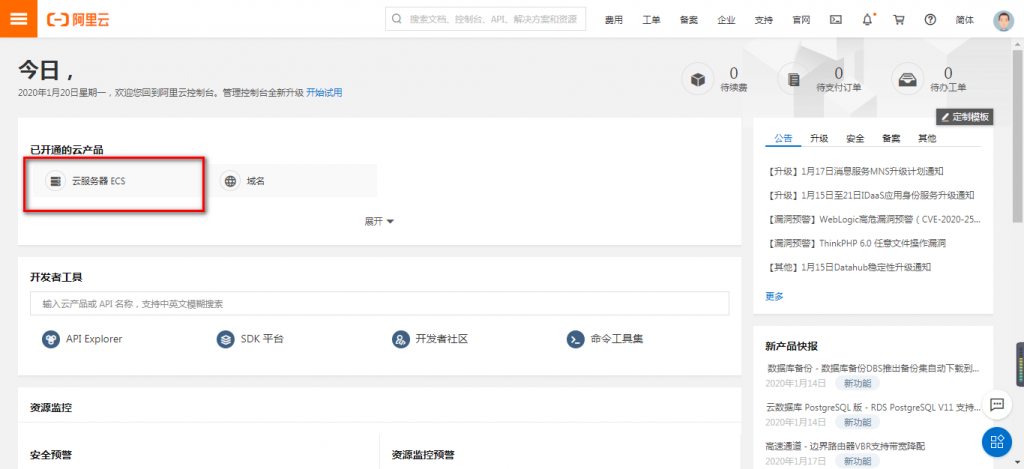Open the 高速通道 VBR news item
The width and height of the screenshot is (1024, 469).
pyautogui.click(x=845, y=446)
